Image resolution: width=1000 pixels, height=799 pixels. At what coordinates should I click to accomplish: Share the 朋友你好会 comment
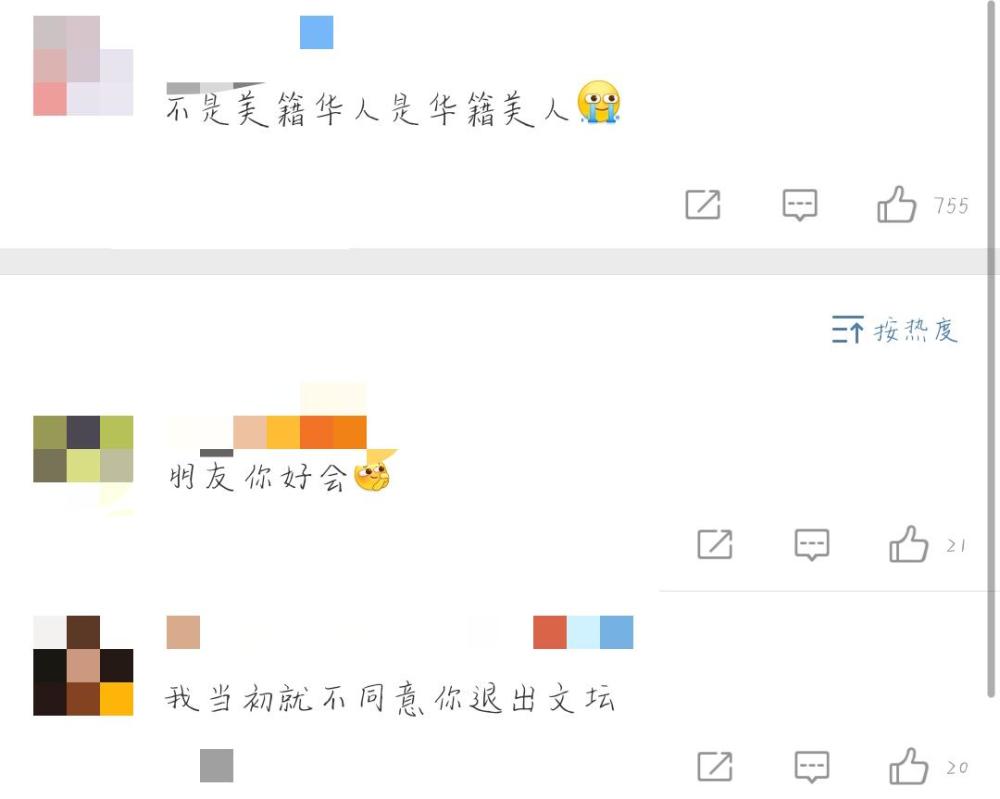(x=715, y=544)
